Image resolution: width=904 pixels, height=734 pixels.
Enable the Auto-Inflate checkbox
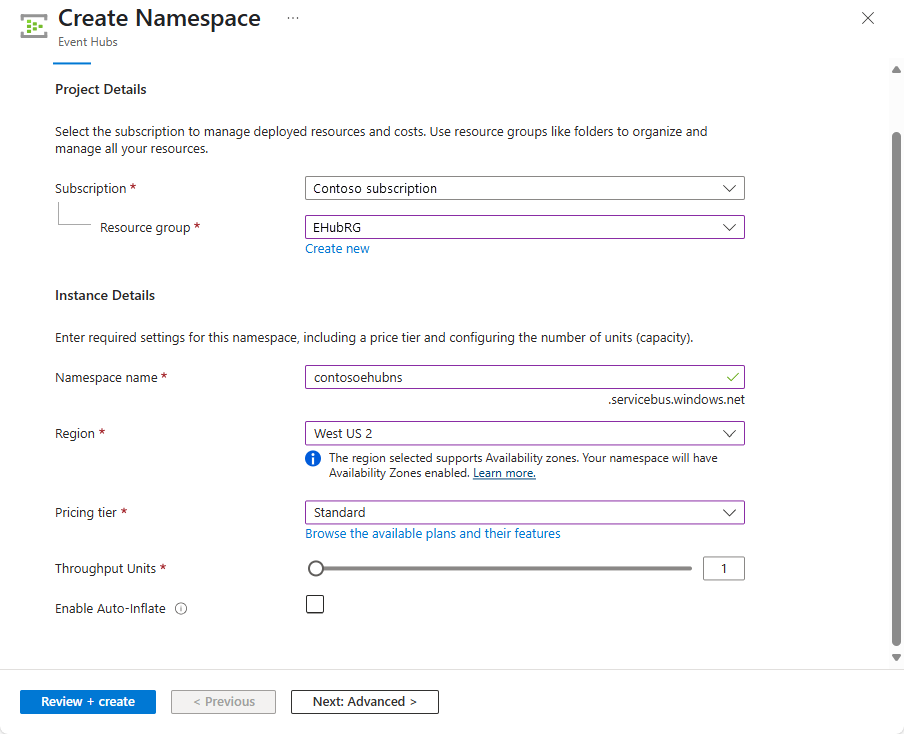315,604
